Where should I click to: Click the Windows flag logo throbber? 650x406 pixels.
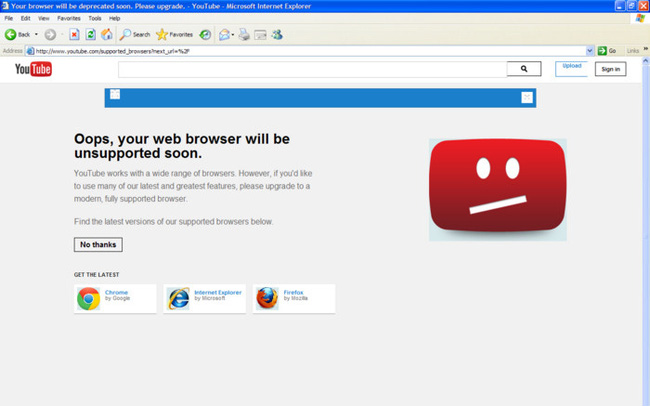coord(641,18)
